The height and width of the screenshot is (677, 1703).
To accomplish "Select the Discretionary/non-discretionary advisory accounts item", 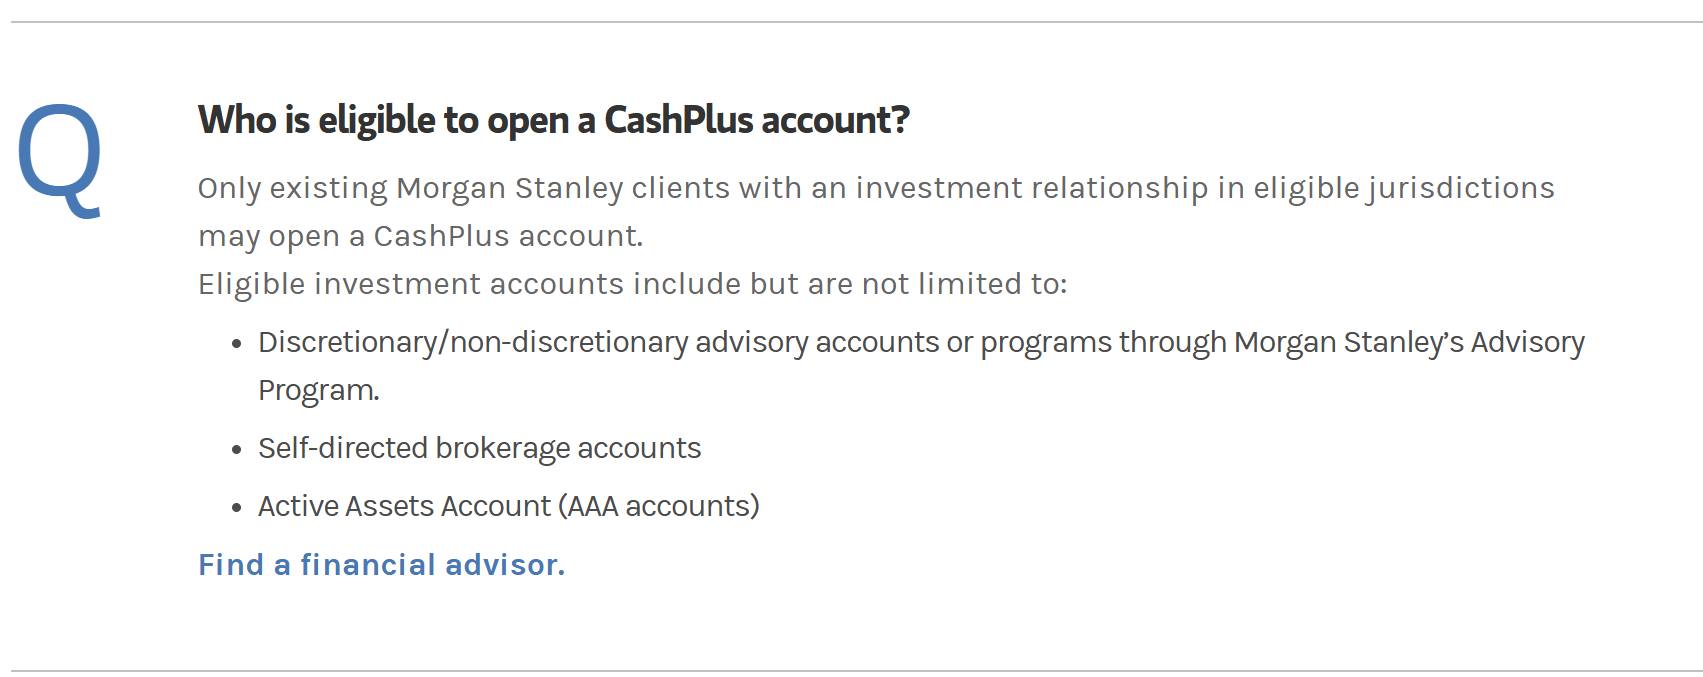I will [920, 343].
